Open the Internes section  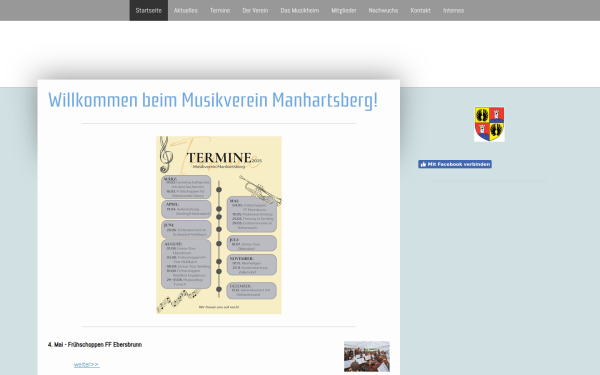[453, 10]
